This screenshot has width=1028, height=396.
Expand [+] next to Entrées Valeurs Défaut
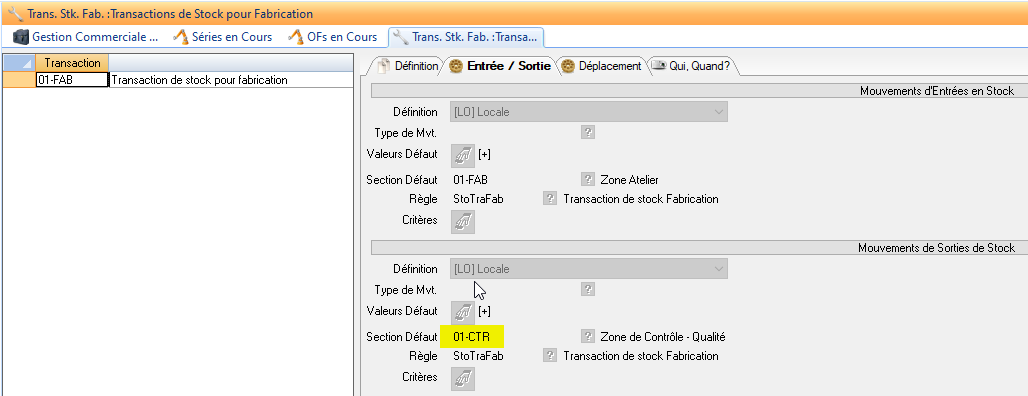(484, 155)
